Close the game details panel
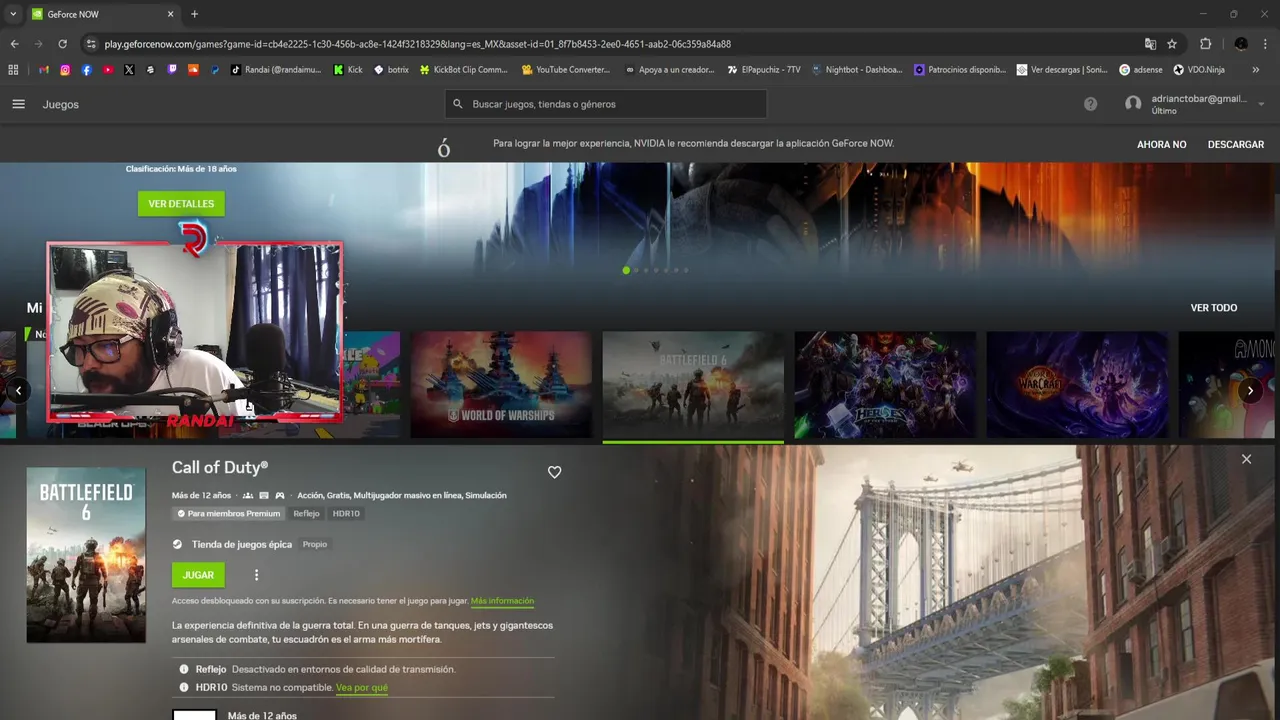This screenshot has height=720, width=1280. click(x=1246, y=459)
